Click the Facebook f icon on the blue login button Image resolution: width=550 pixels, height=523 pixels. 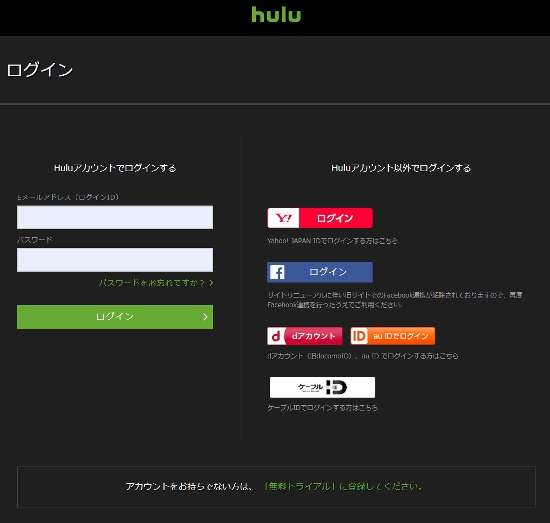point(277,272)
